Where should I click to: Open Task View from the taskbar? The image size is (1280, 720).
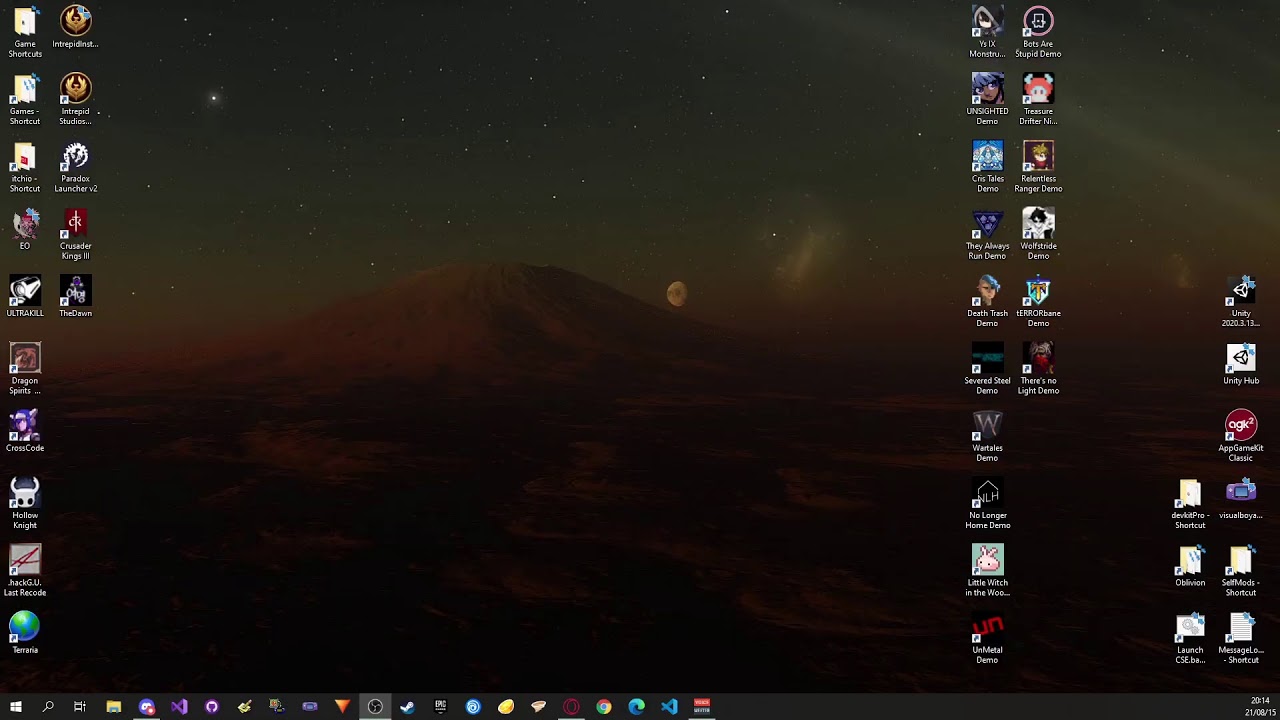point(80,706)
